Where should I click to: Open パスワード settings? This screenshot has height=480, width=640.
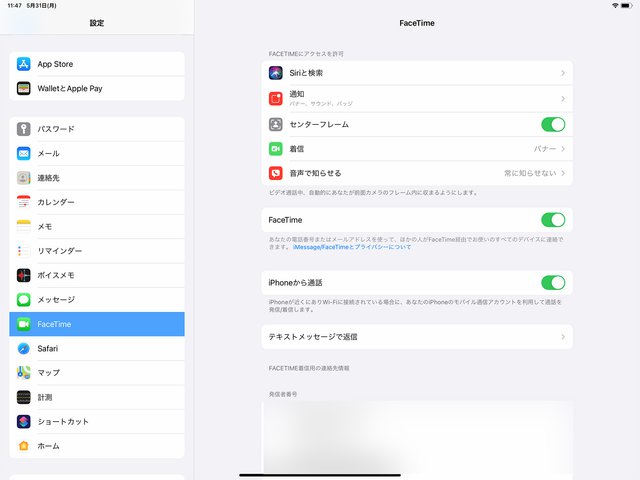[97, 129]
